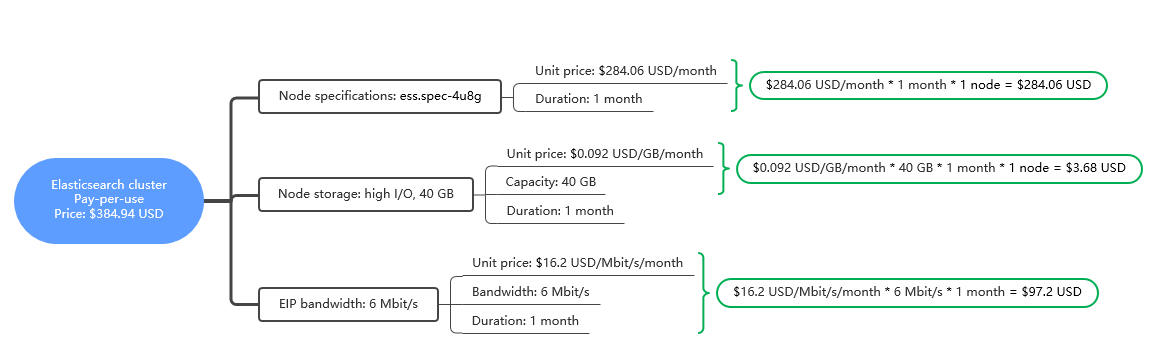Click Duration: 1 month under node storage

coord(560,210)
